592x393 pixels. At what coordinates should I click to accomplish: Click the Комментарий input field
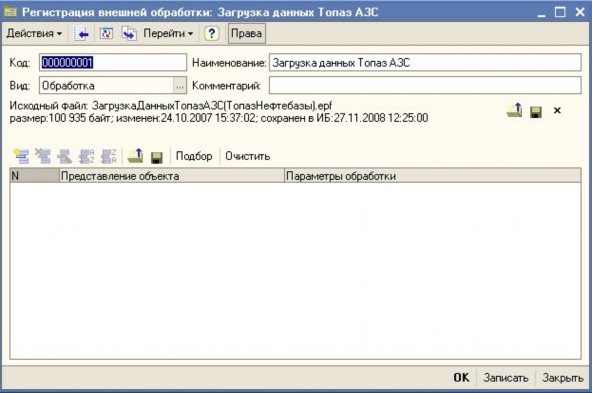pos(425,85)
